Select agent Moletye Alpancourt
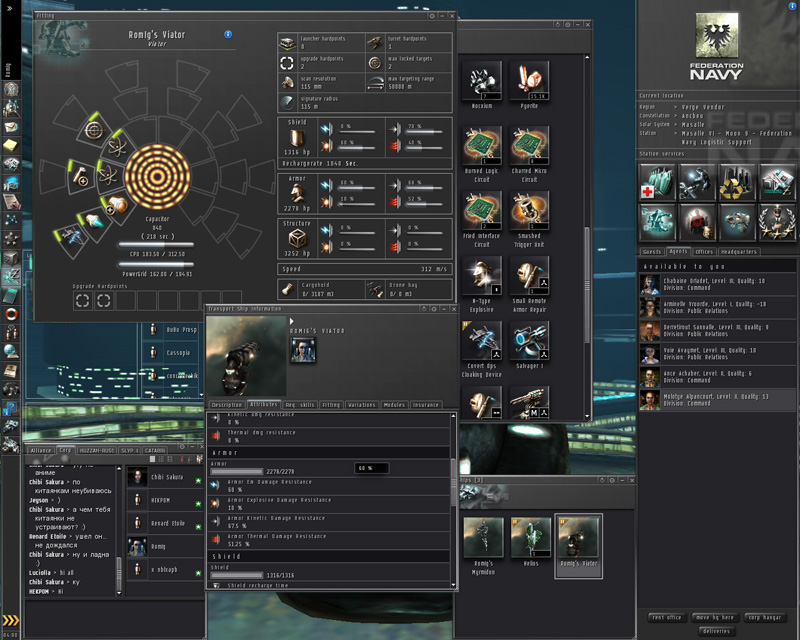This screenshot has width=800, height=640. 717,400
